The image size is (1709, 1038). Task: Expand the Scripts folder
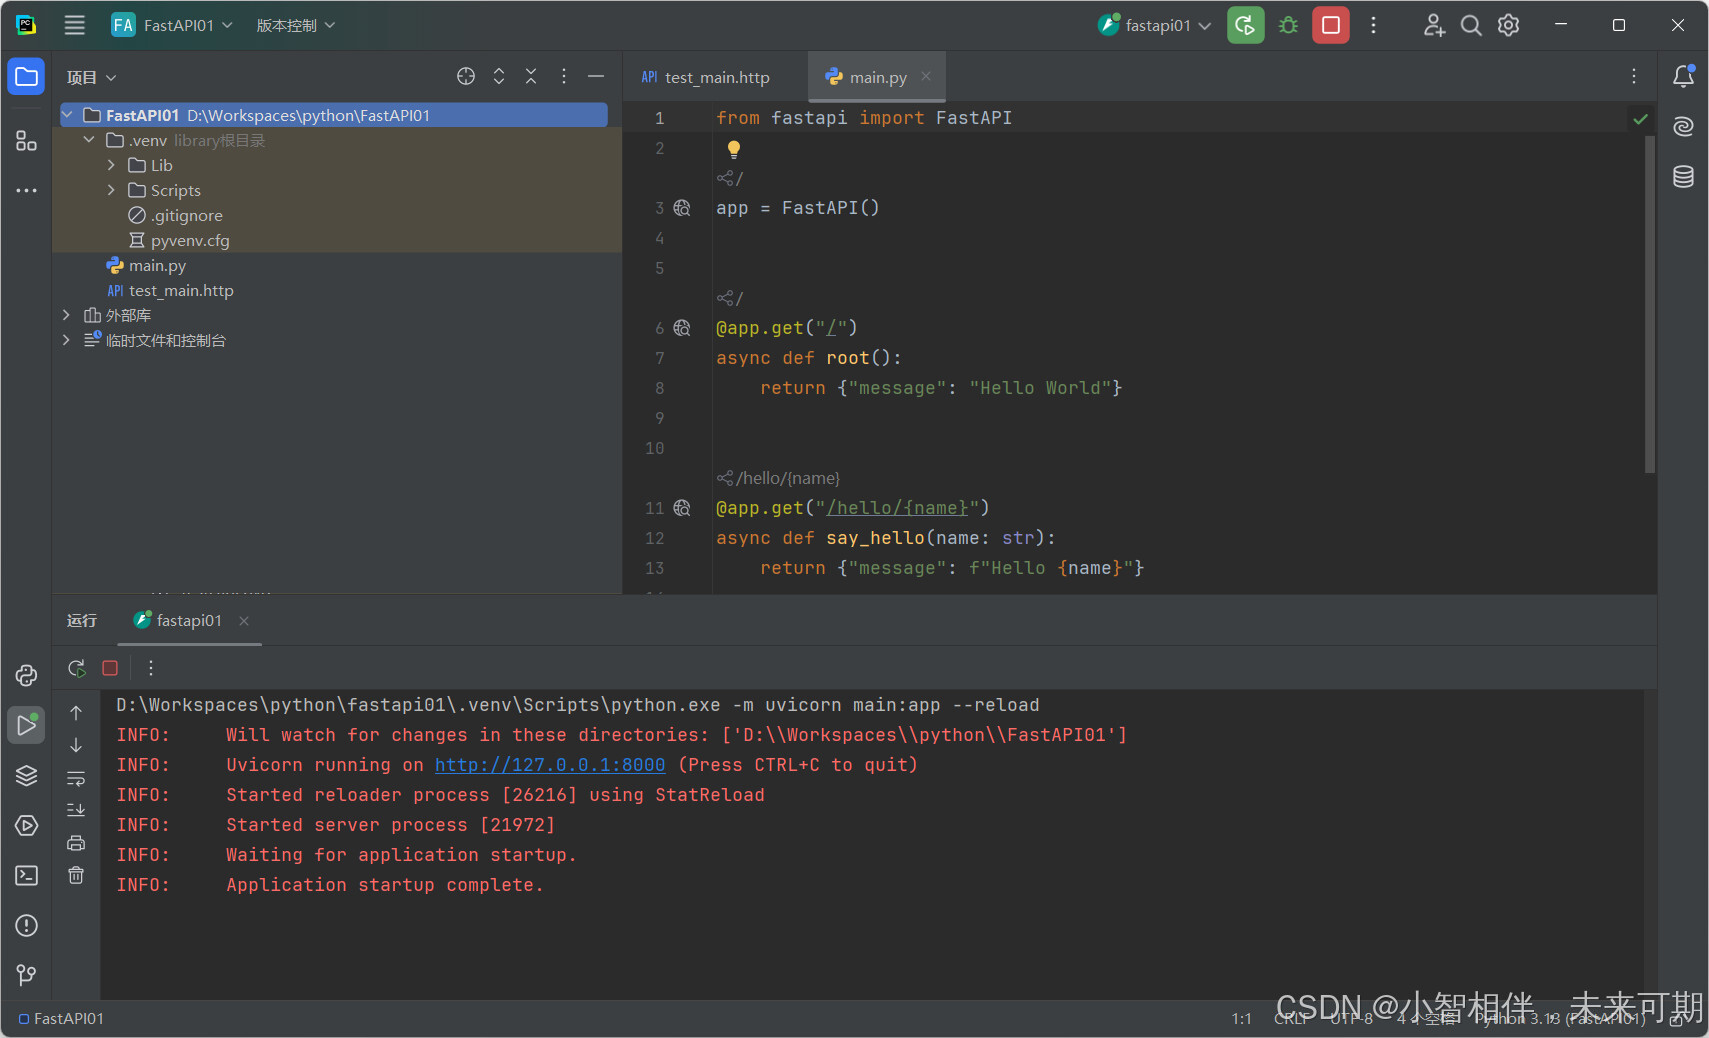point(111,190)
